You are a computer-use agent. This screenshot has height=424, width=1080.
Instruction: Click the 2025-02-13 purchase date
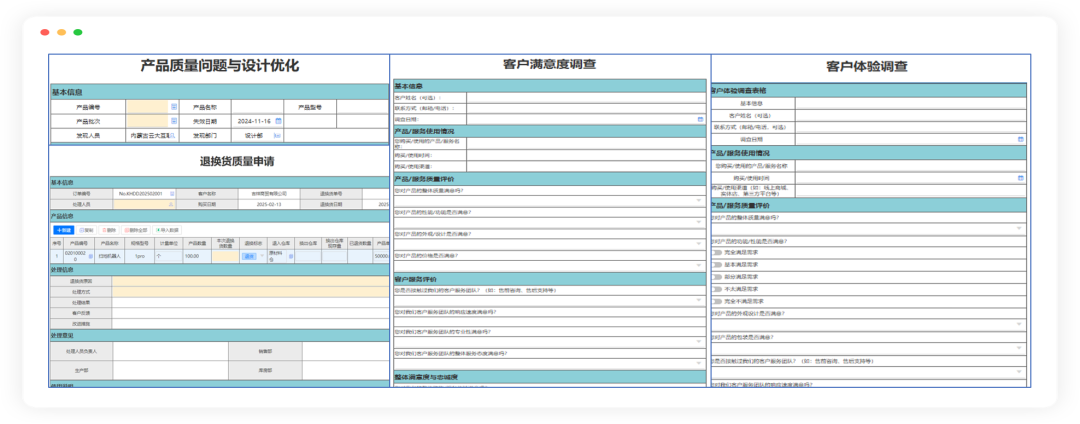269,204
